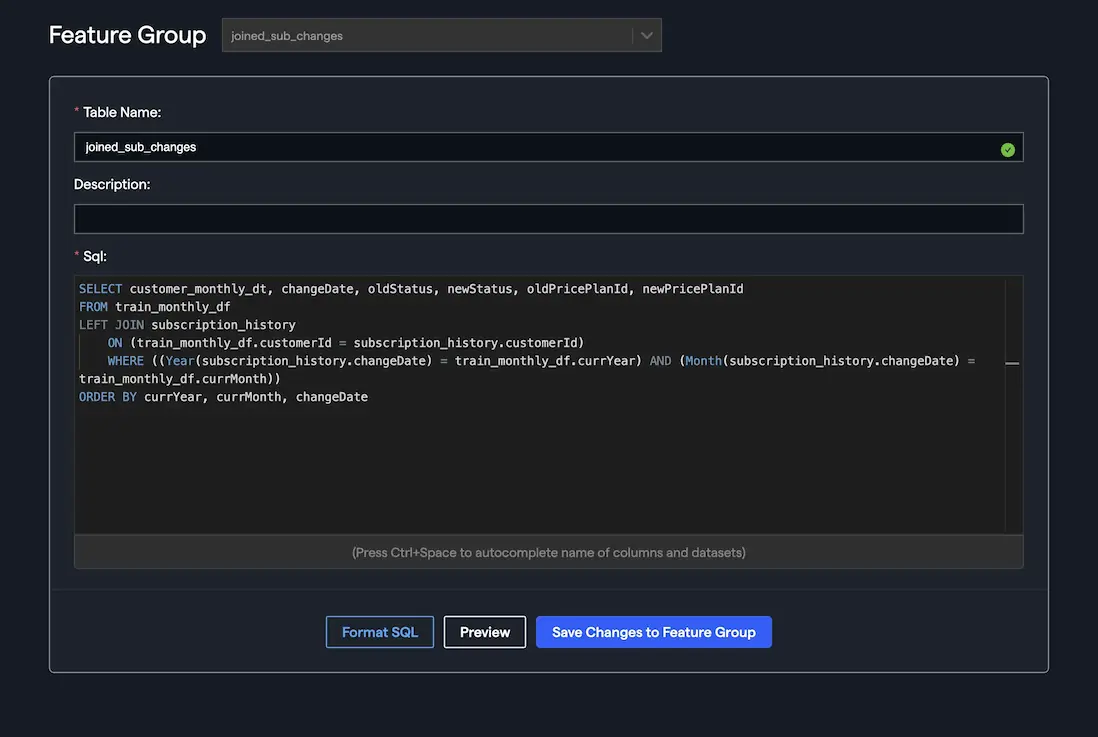
Task: Click the blank area below the SQL query
Action: tap(540, 470)
